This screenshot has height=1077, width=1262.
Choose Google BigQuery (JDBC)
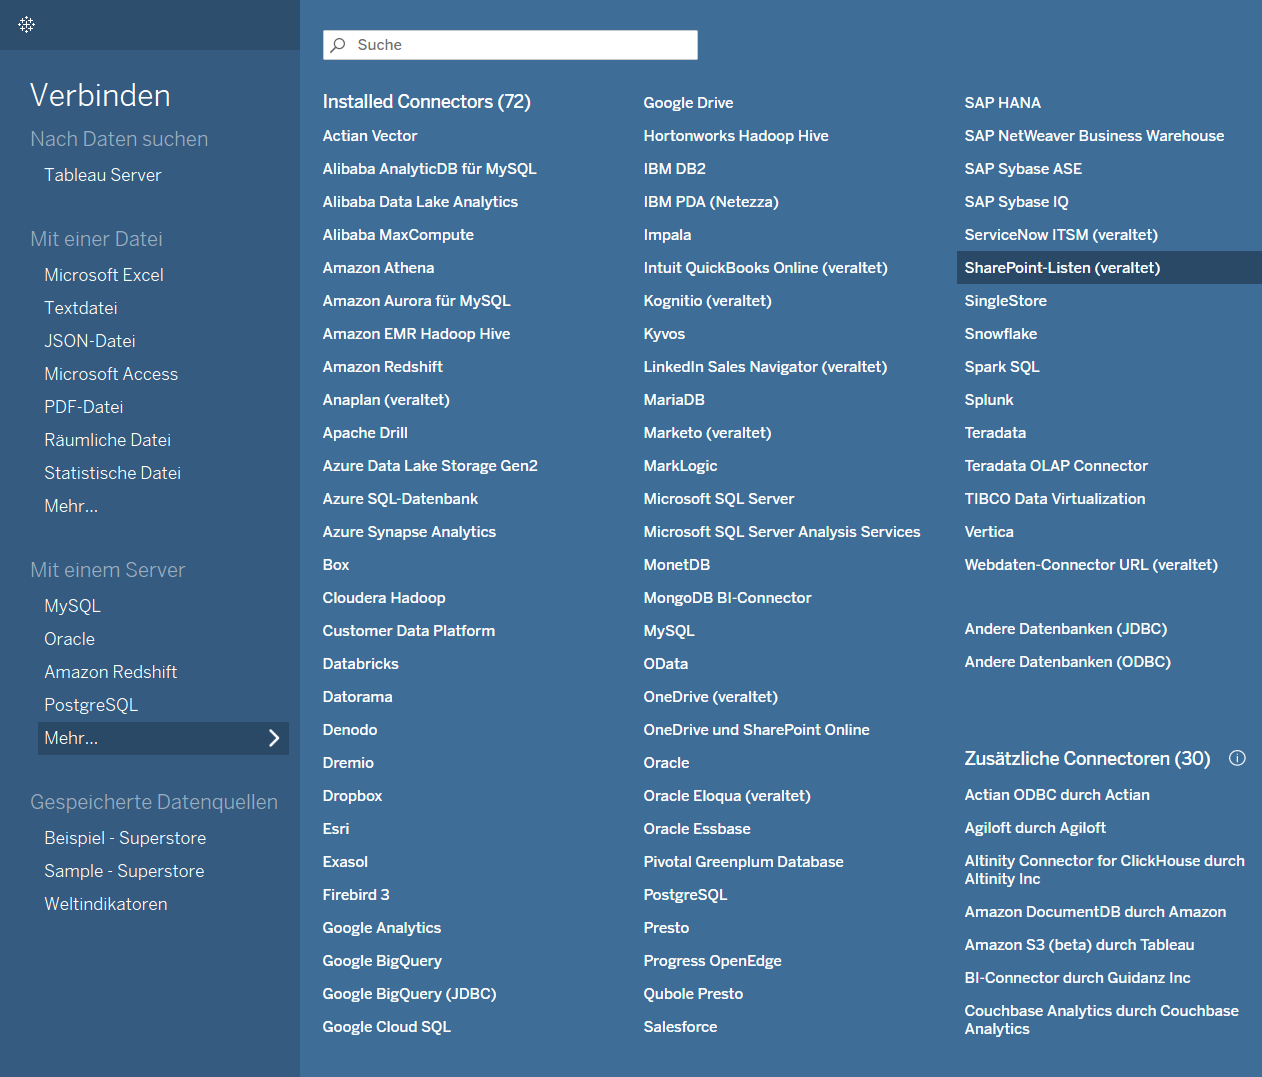pyautogui.click(x=410, y=994)
